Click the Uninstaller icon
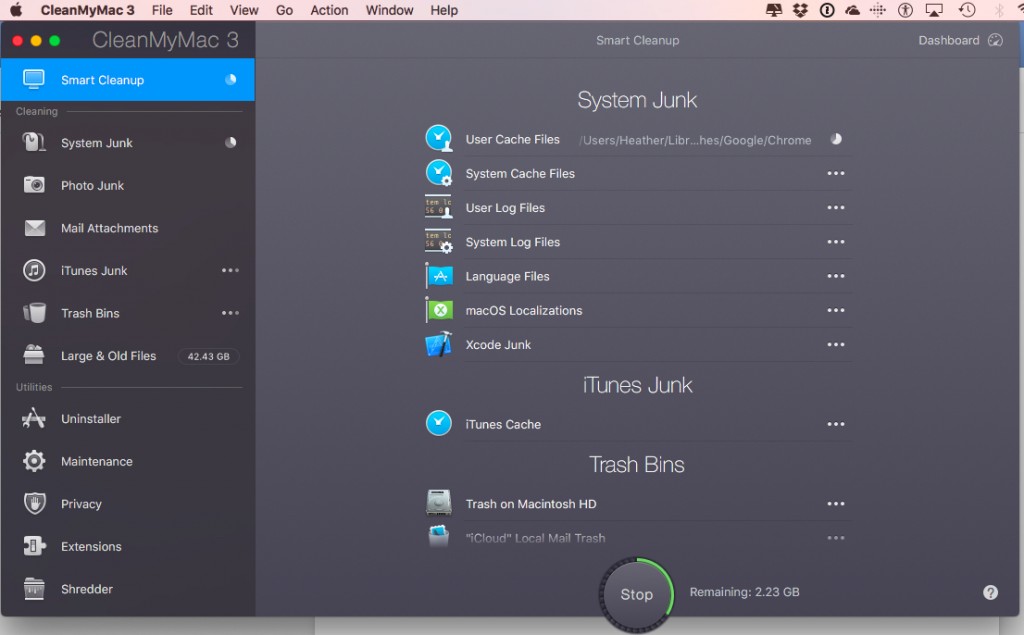 (x=34, y=418)
